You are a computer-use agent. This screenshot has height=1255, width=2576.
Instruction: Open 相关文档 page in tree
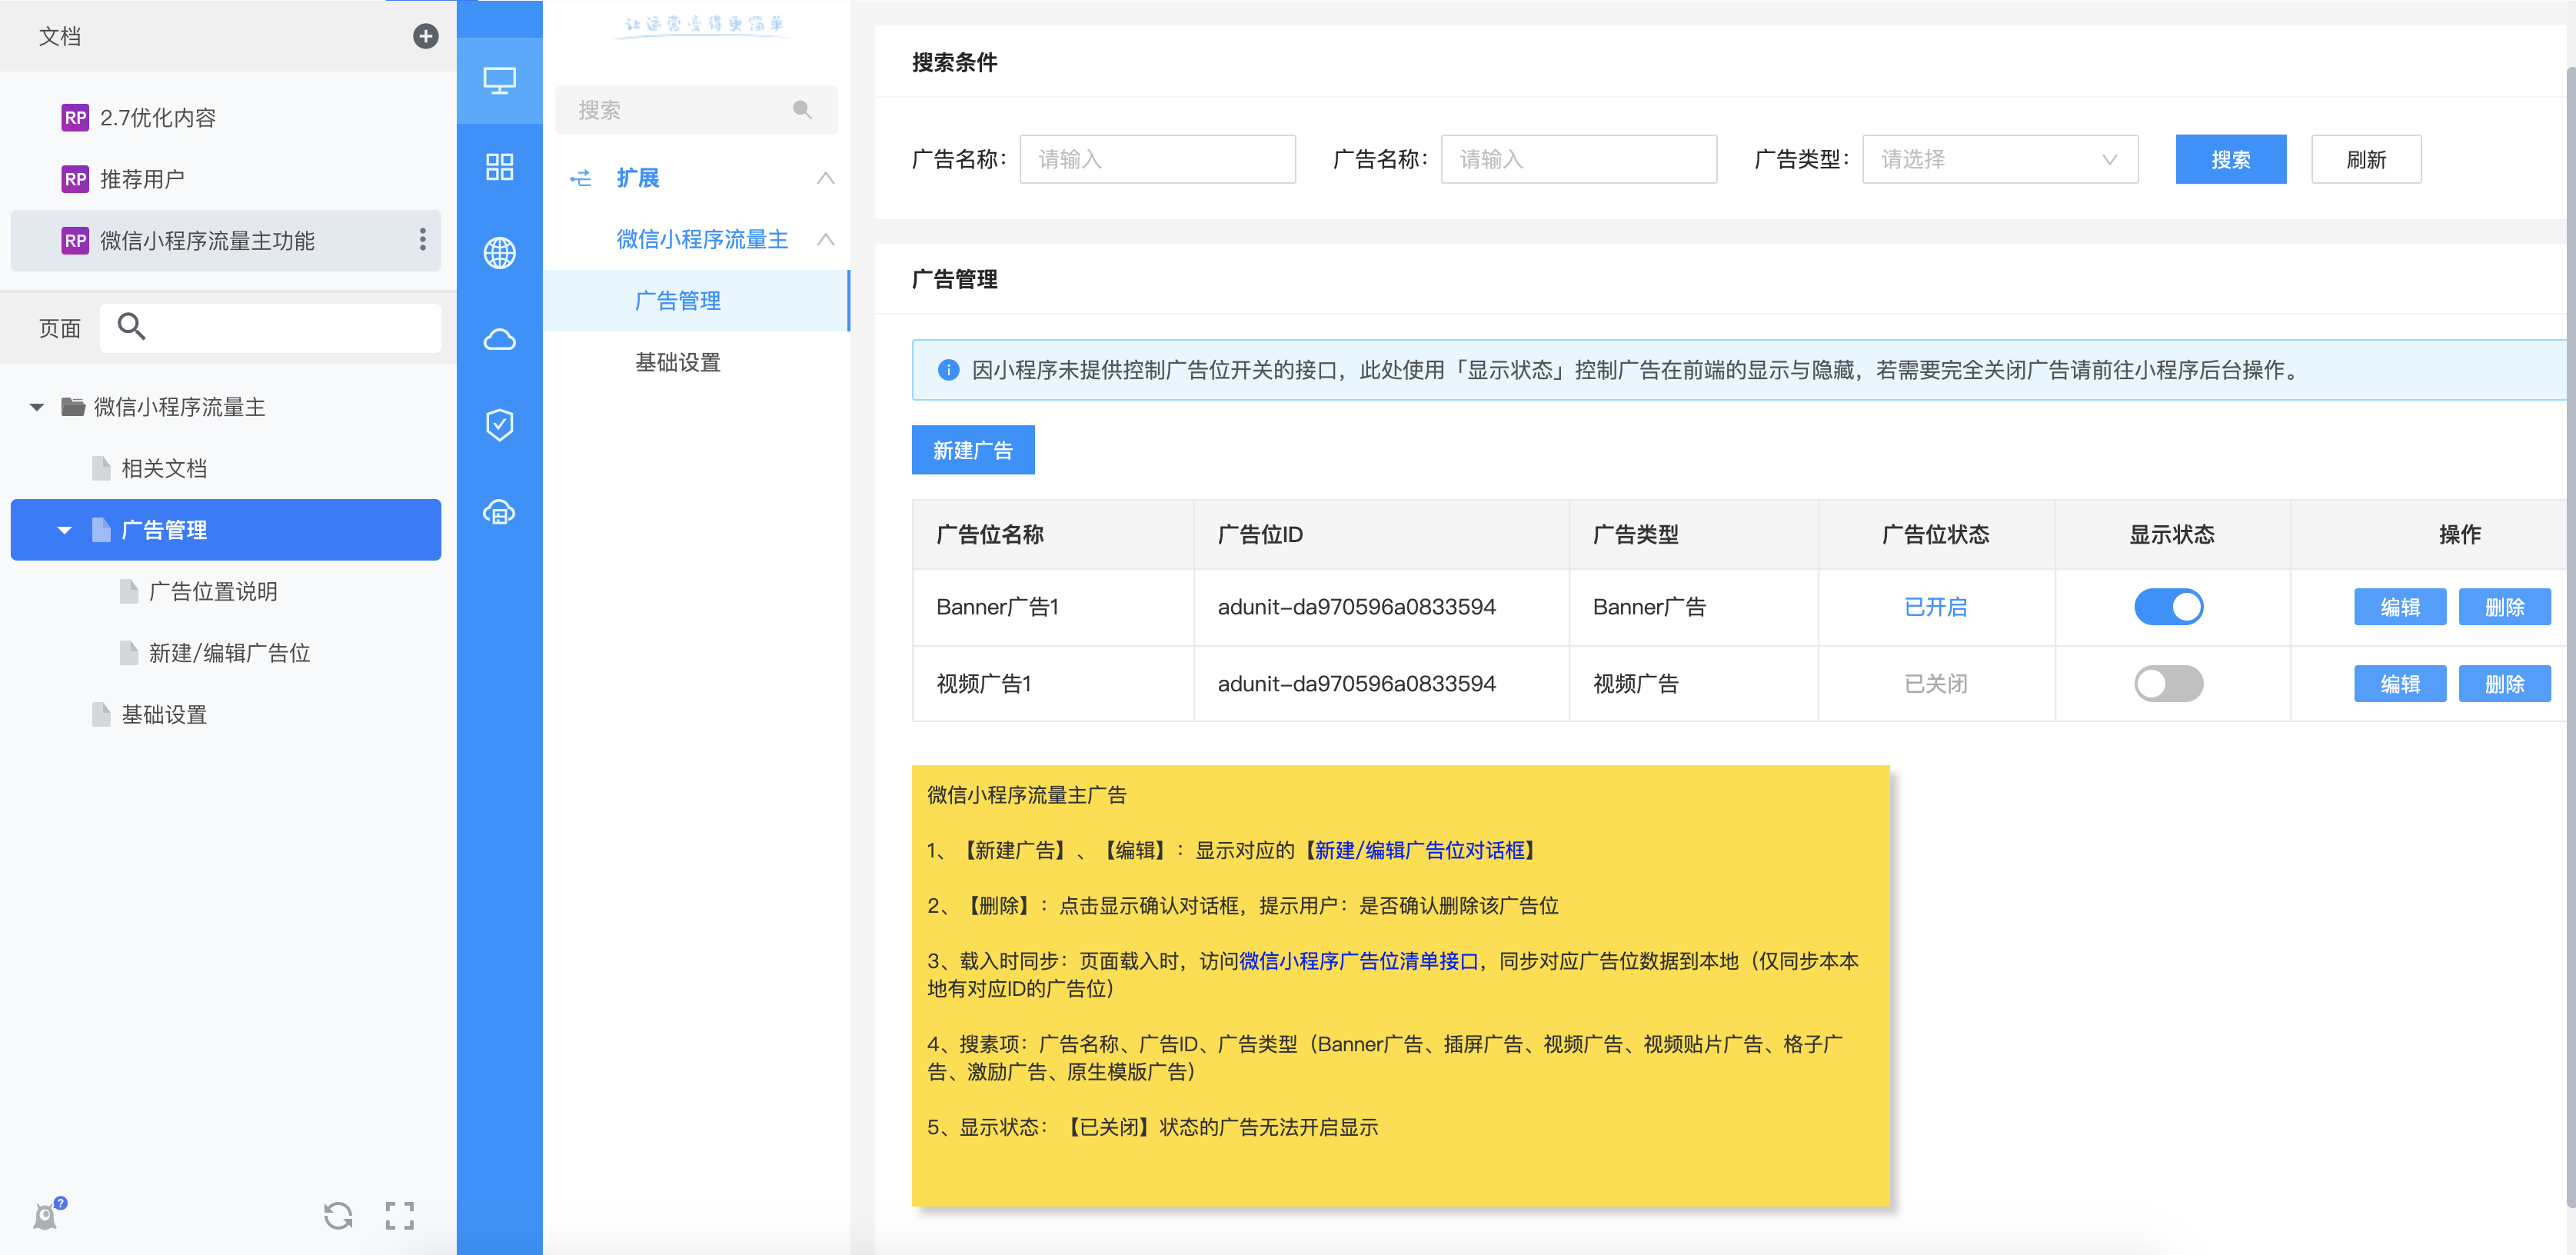164,468
